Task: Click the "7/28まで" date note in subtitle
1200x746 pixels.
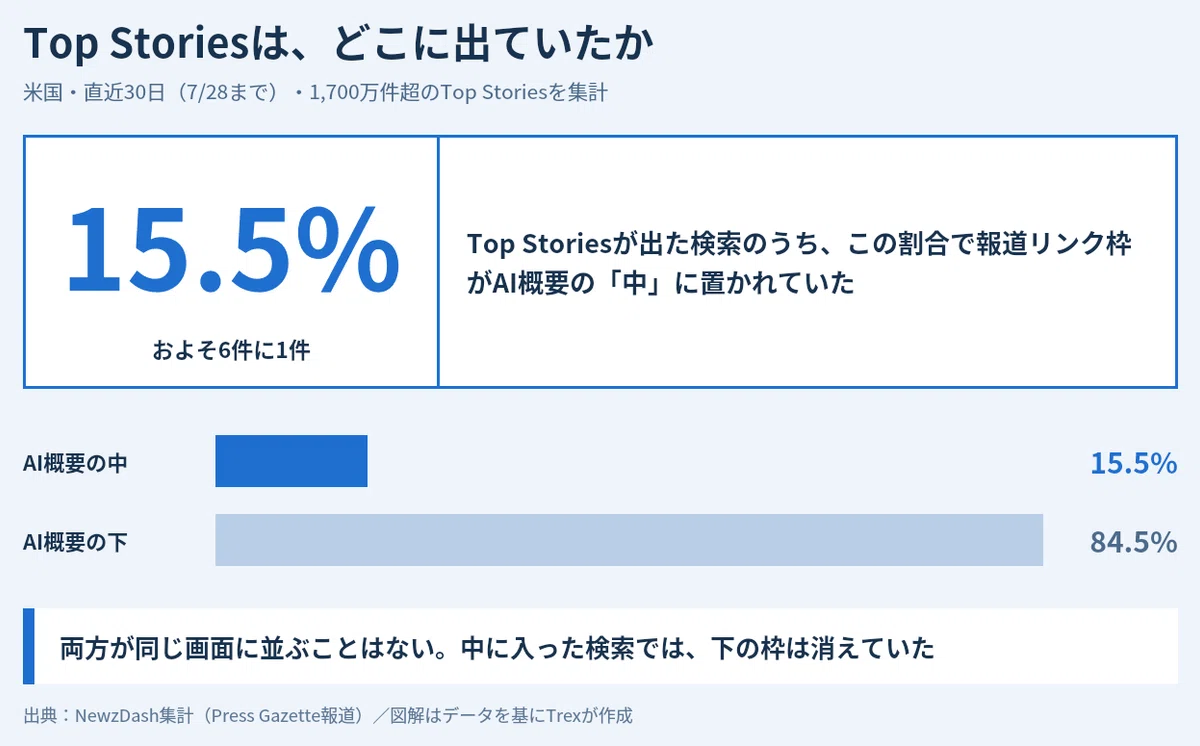Action: click(229, 93)
